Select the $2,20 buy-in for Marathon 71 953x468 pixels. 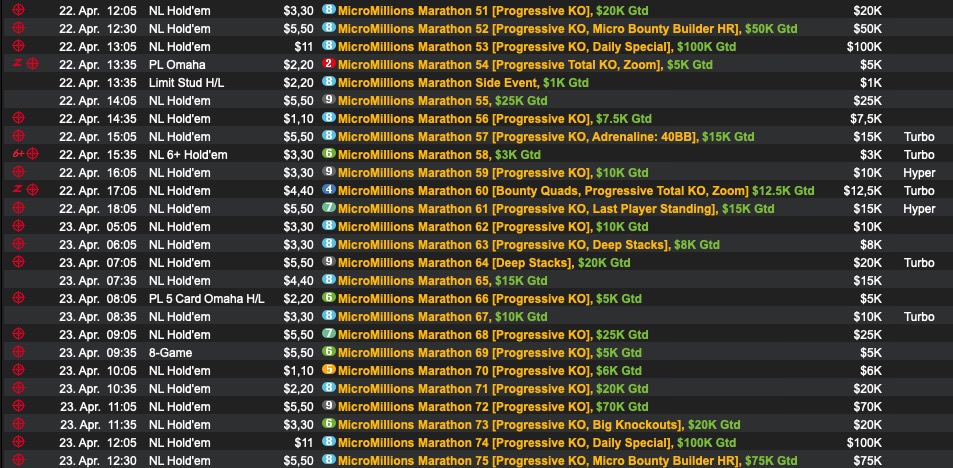pos(298,388)
